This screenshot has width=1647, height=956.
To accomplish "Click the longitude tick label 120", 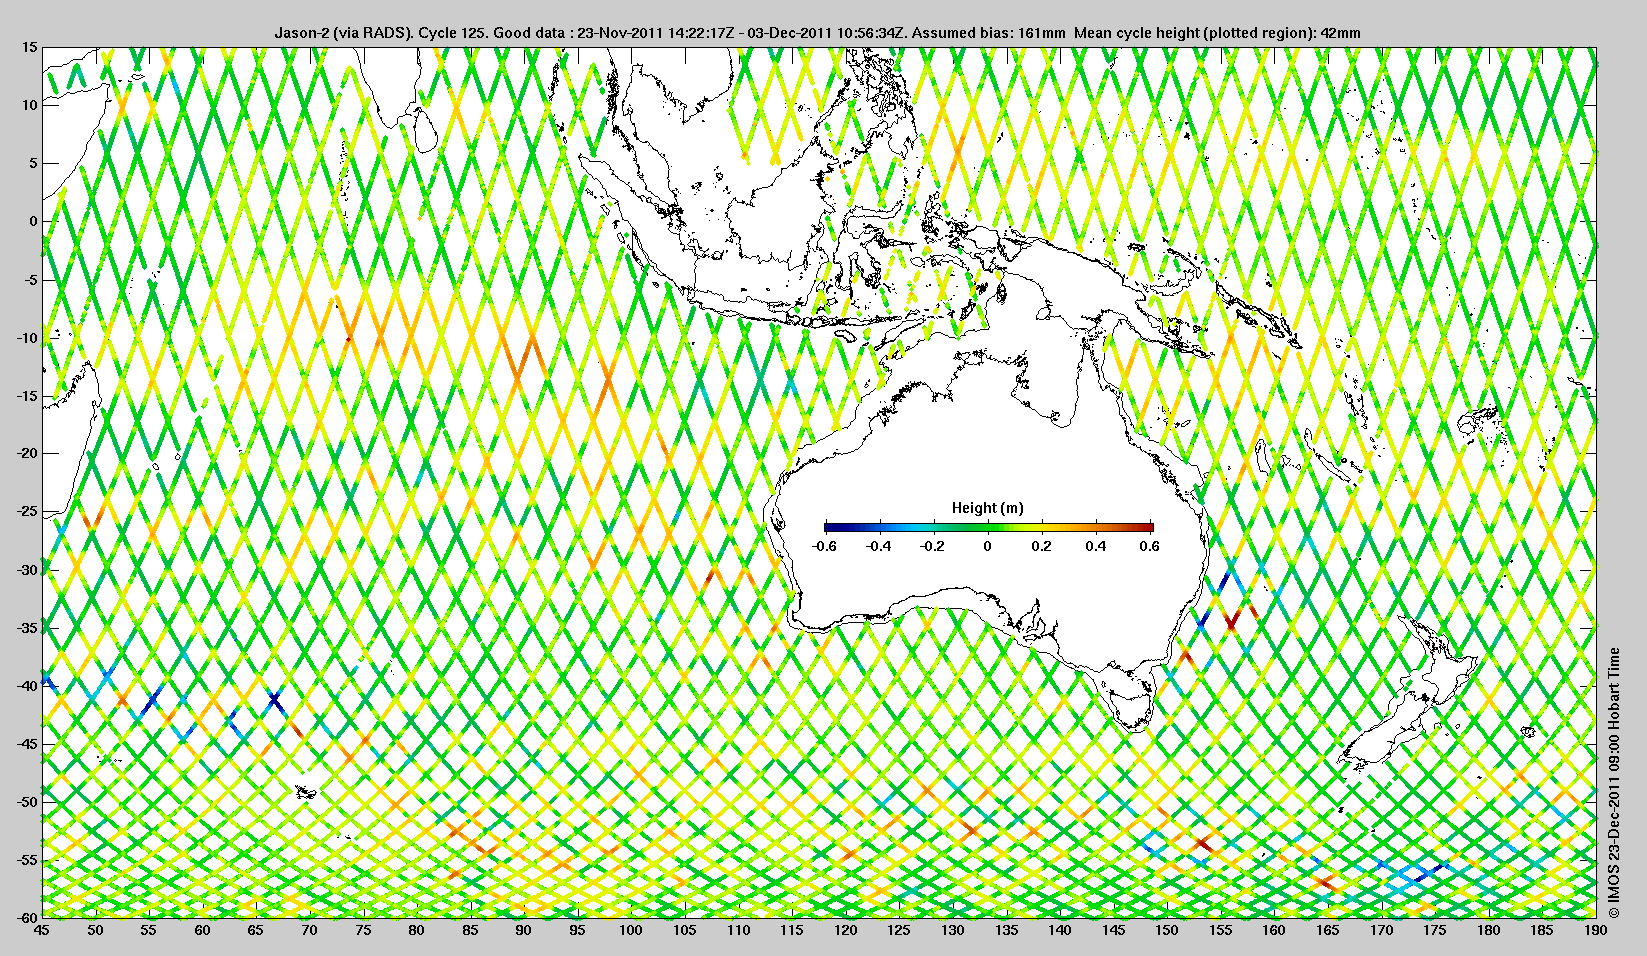I will [846, 930].
